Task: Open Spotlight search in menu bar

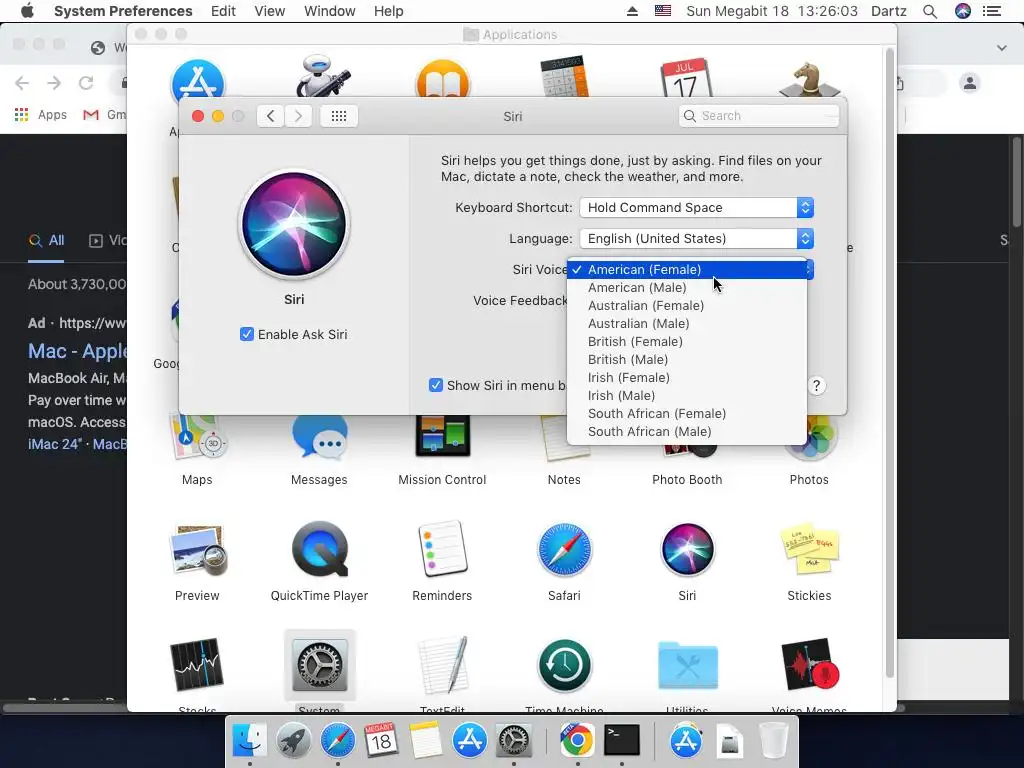Action: [x=930, y=11]
